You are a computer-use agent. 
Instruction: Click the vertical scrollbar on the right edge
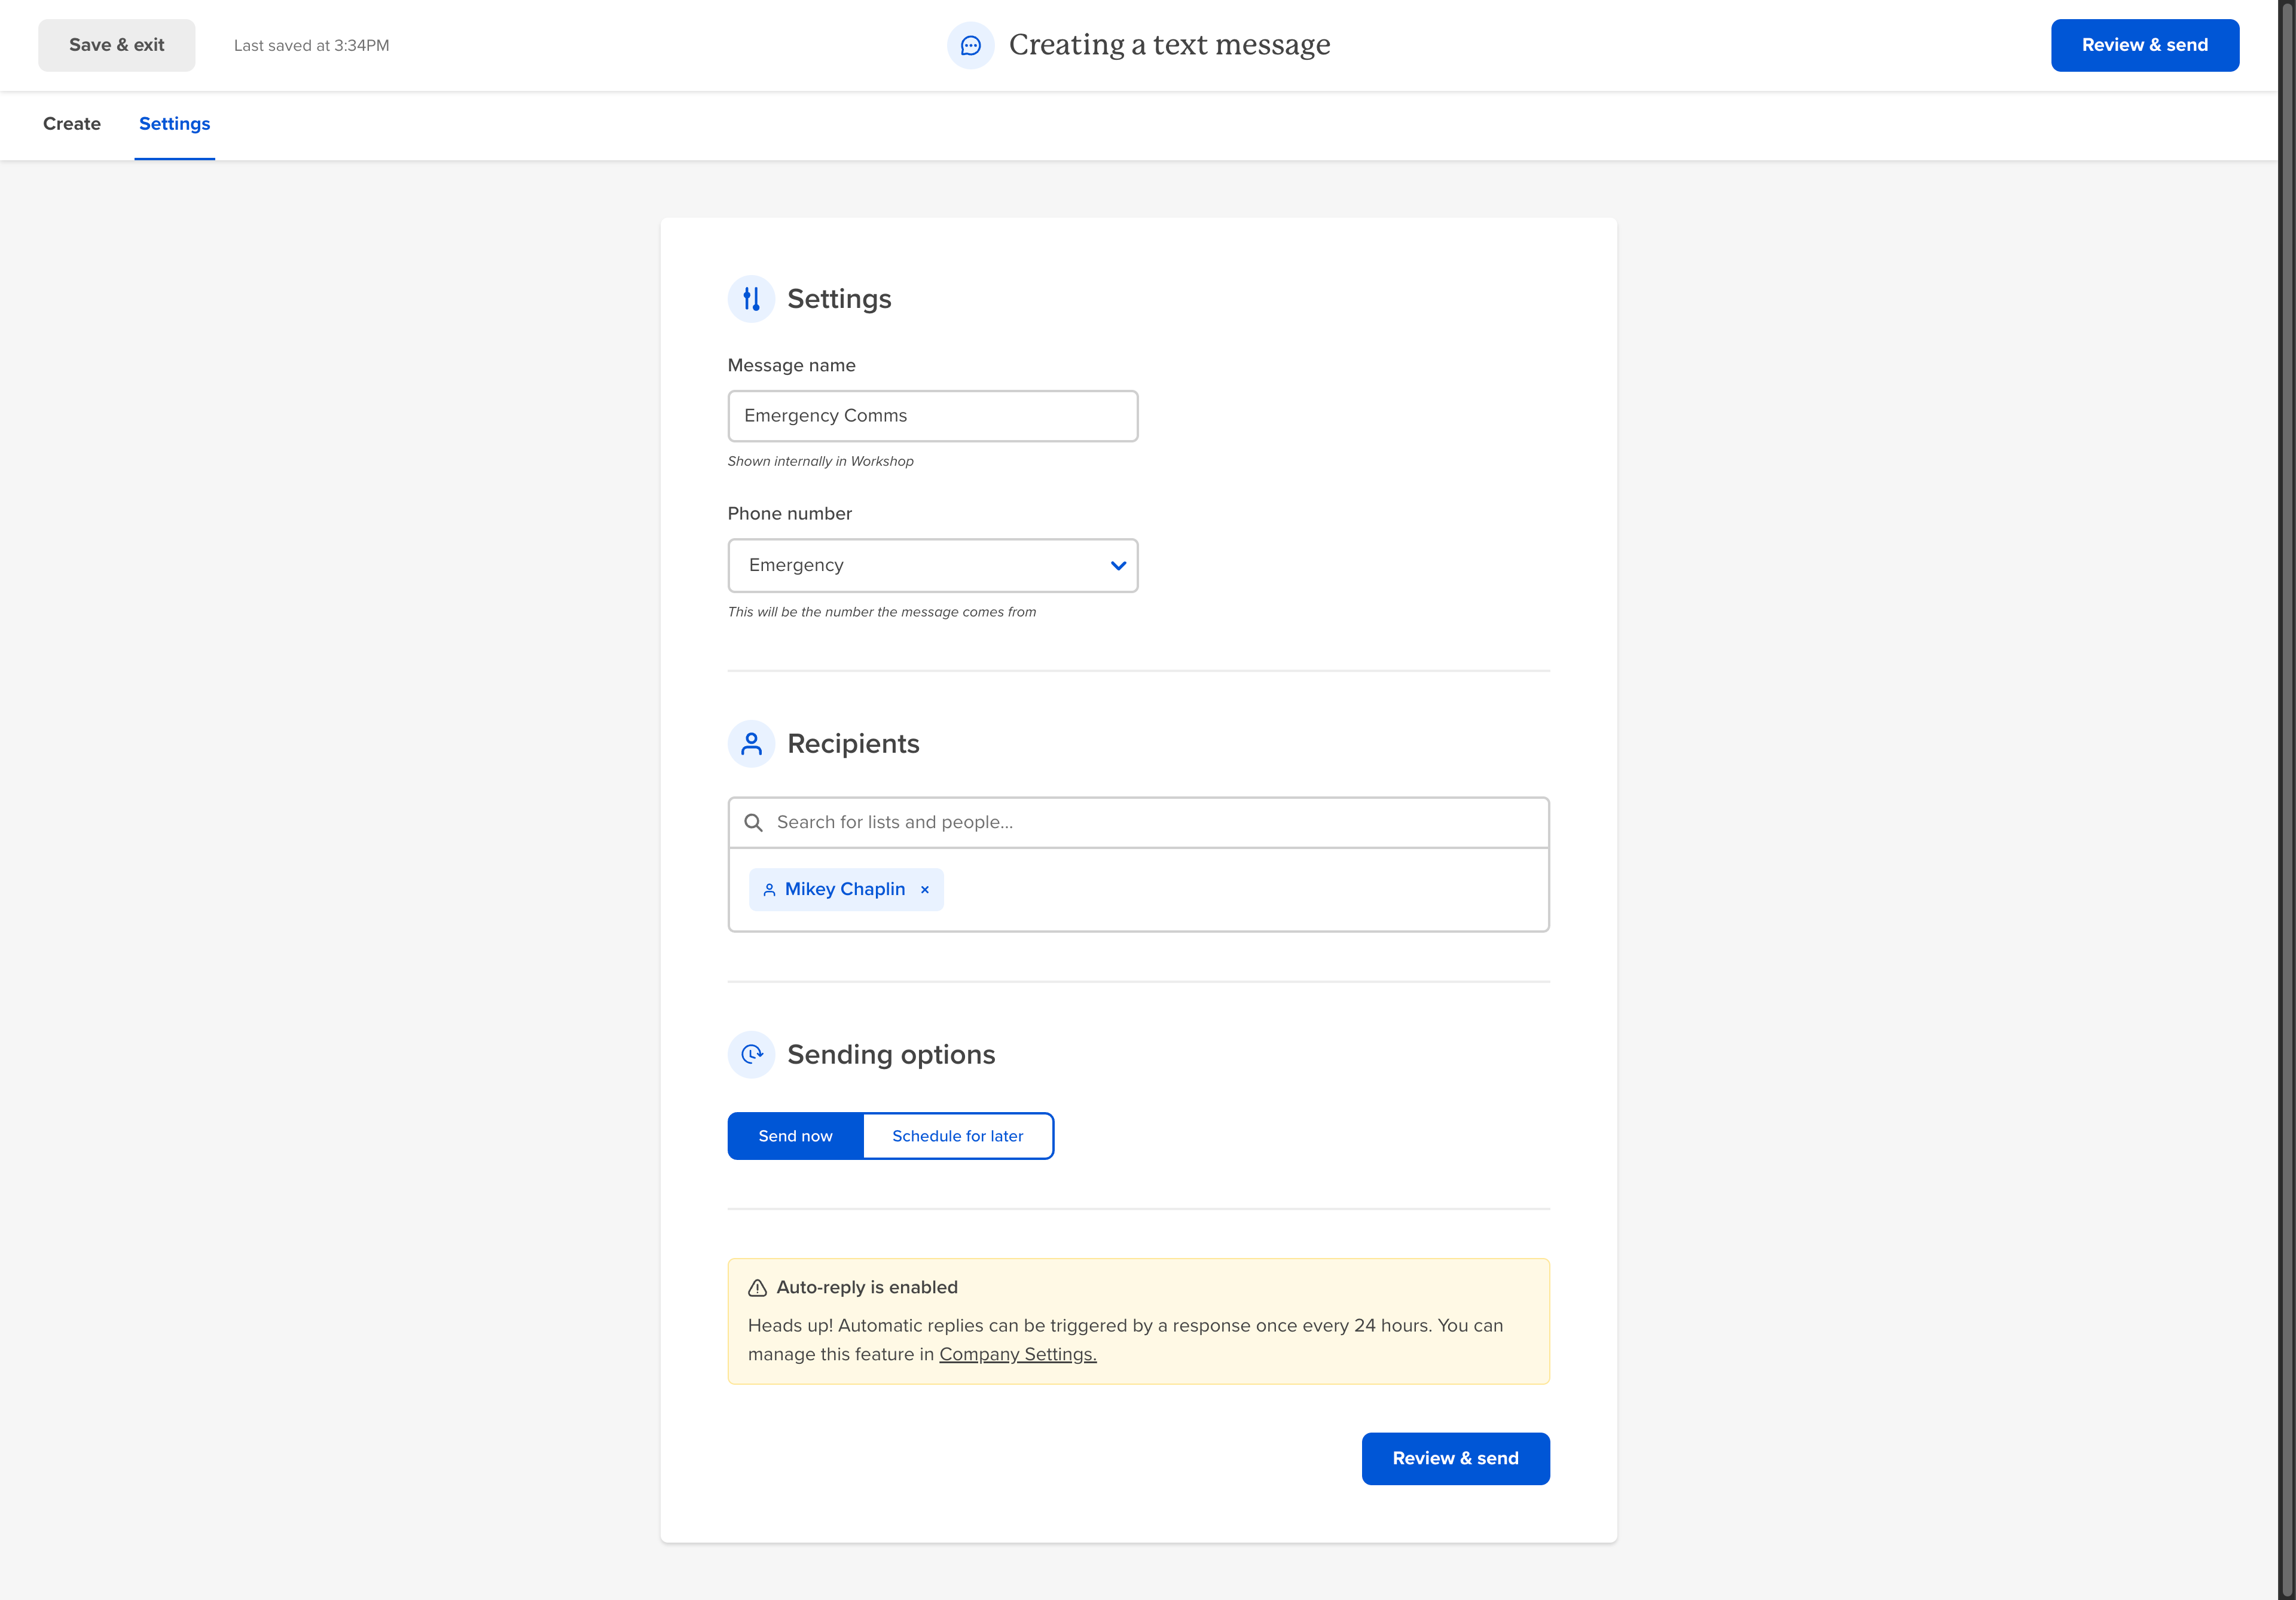pos(2286,800)
